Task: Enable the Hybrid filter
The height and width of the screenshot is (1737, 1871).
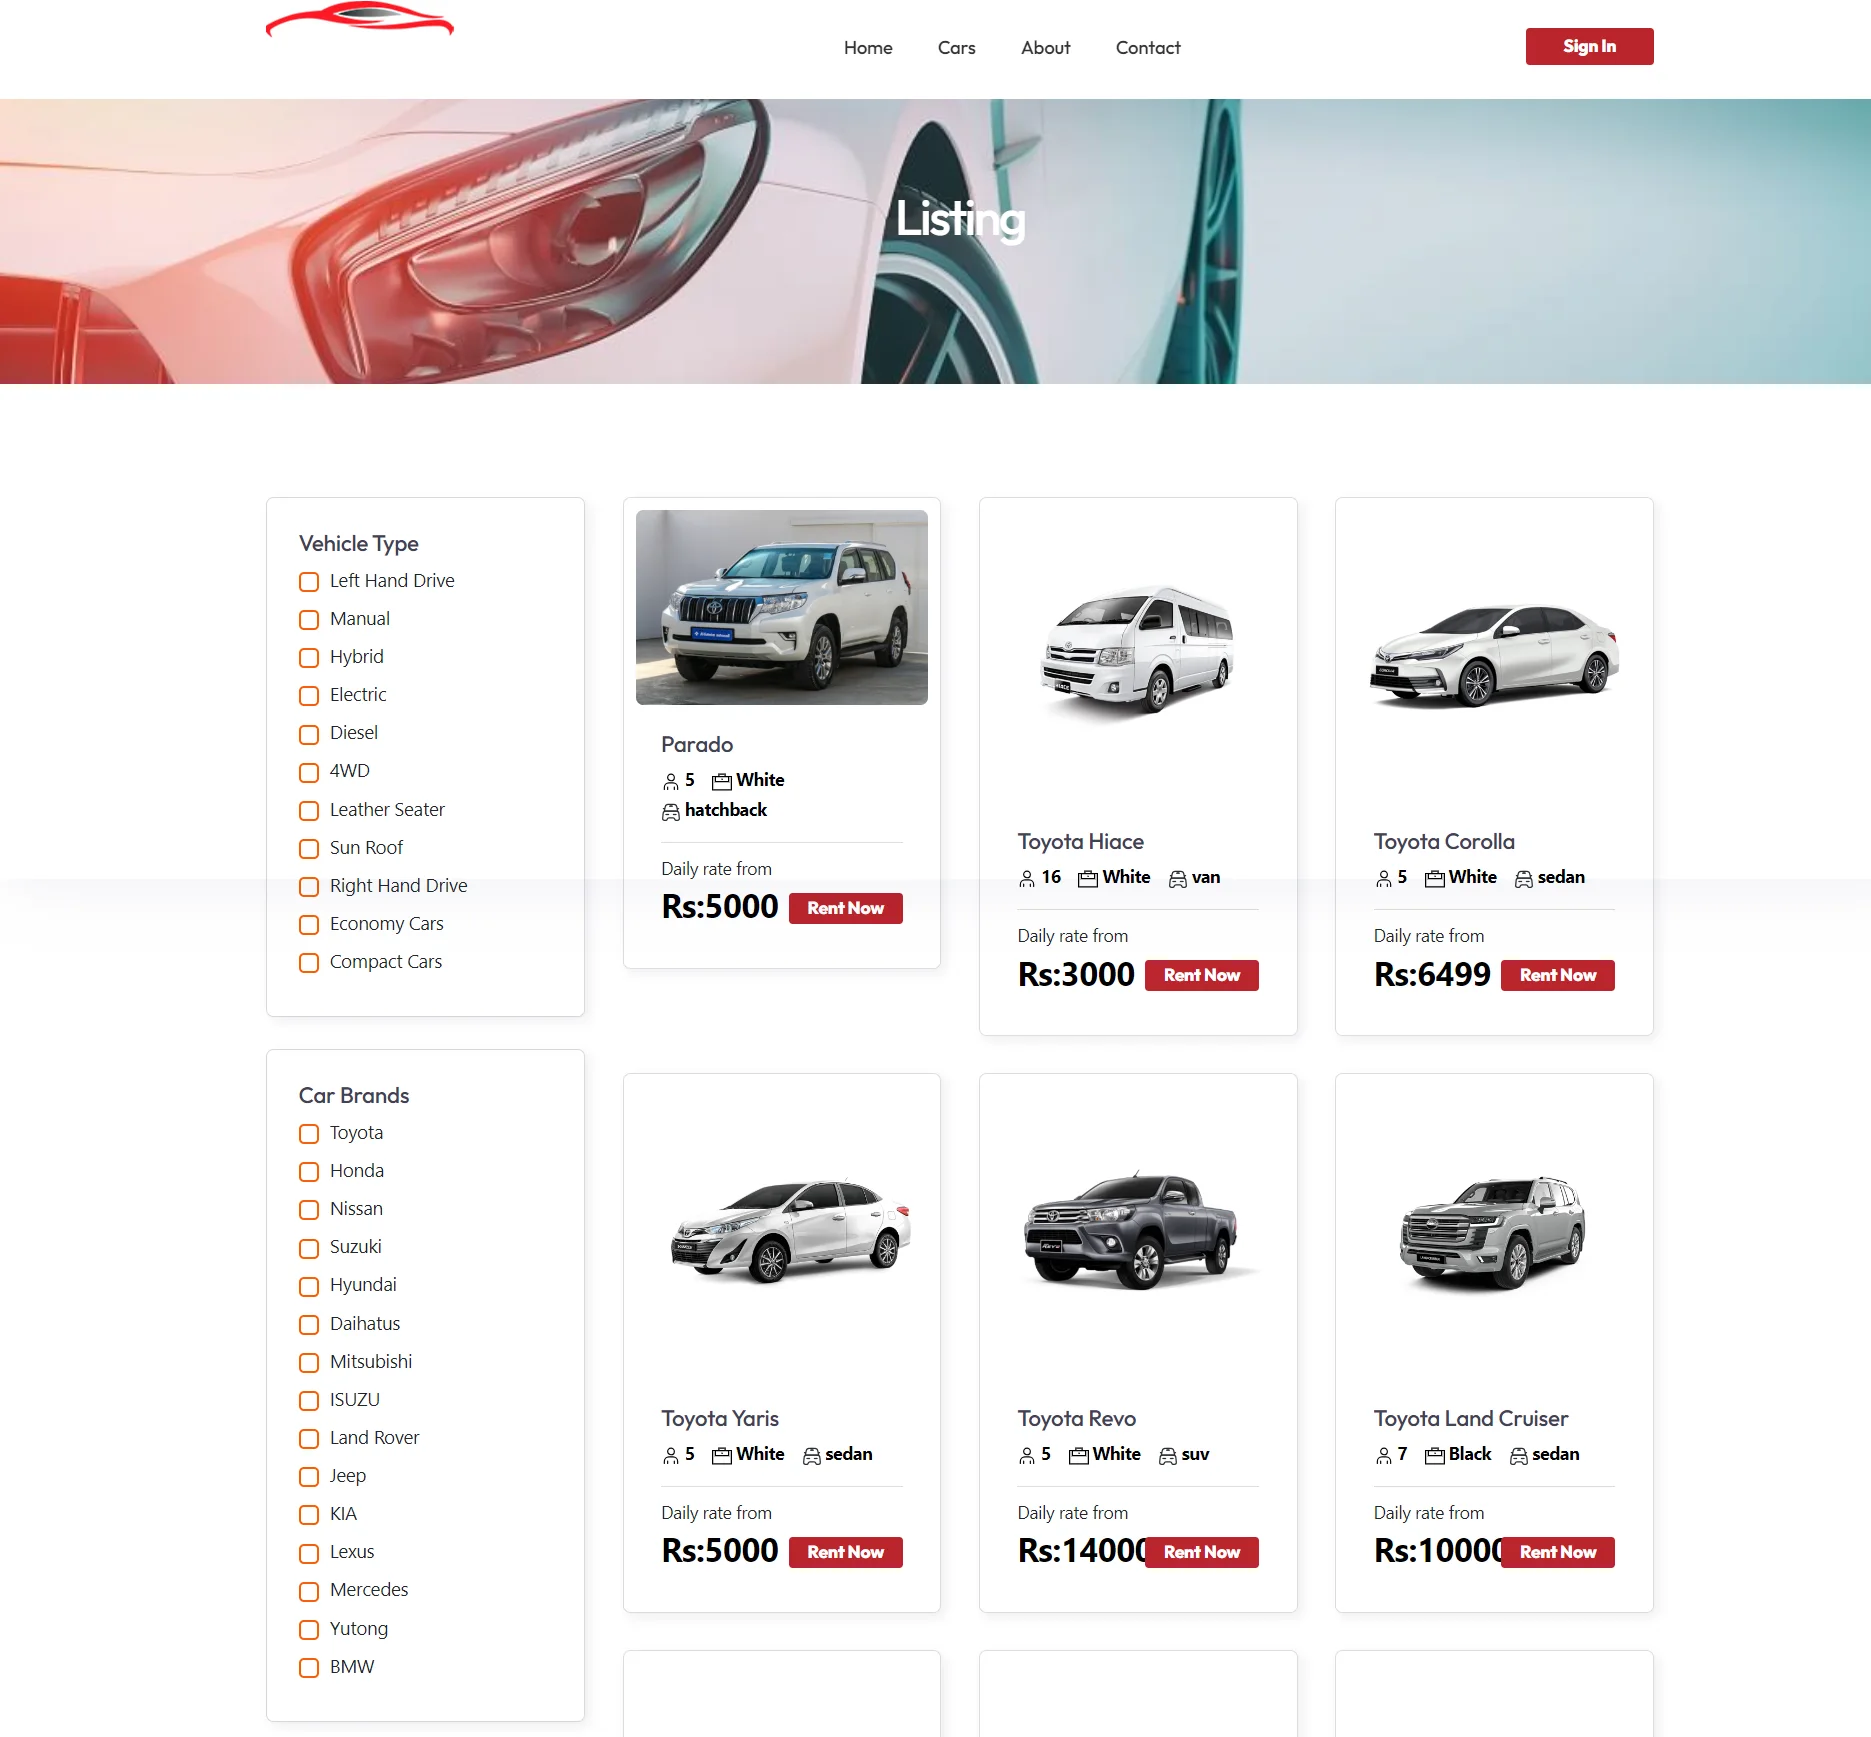Action: 309,658
